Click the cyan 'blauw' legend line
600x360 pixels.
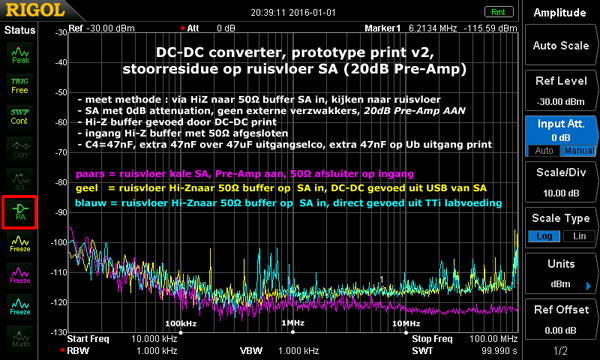click(288, 203)
